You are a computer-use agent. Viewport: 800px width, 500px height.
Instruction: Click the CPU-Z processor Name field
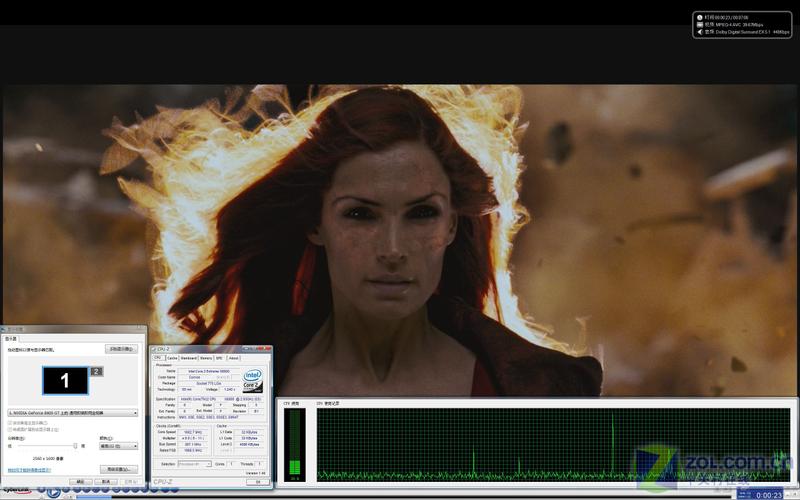208,371
